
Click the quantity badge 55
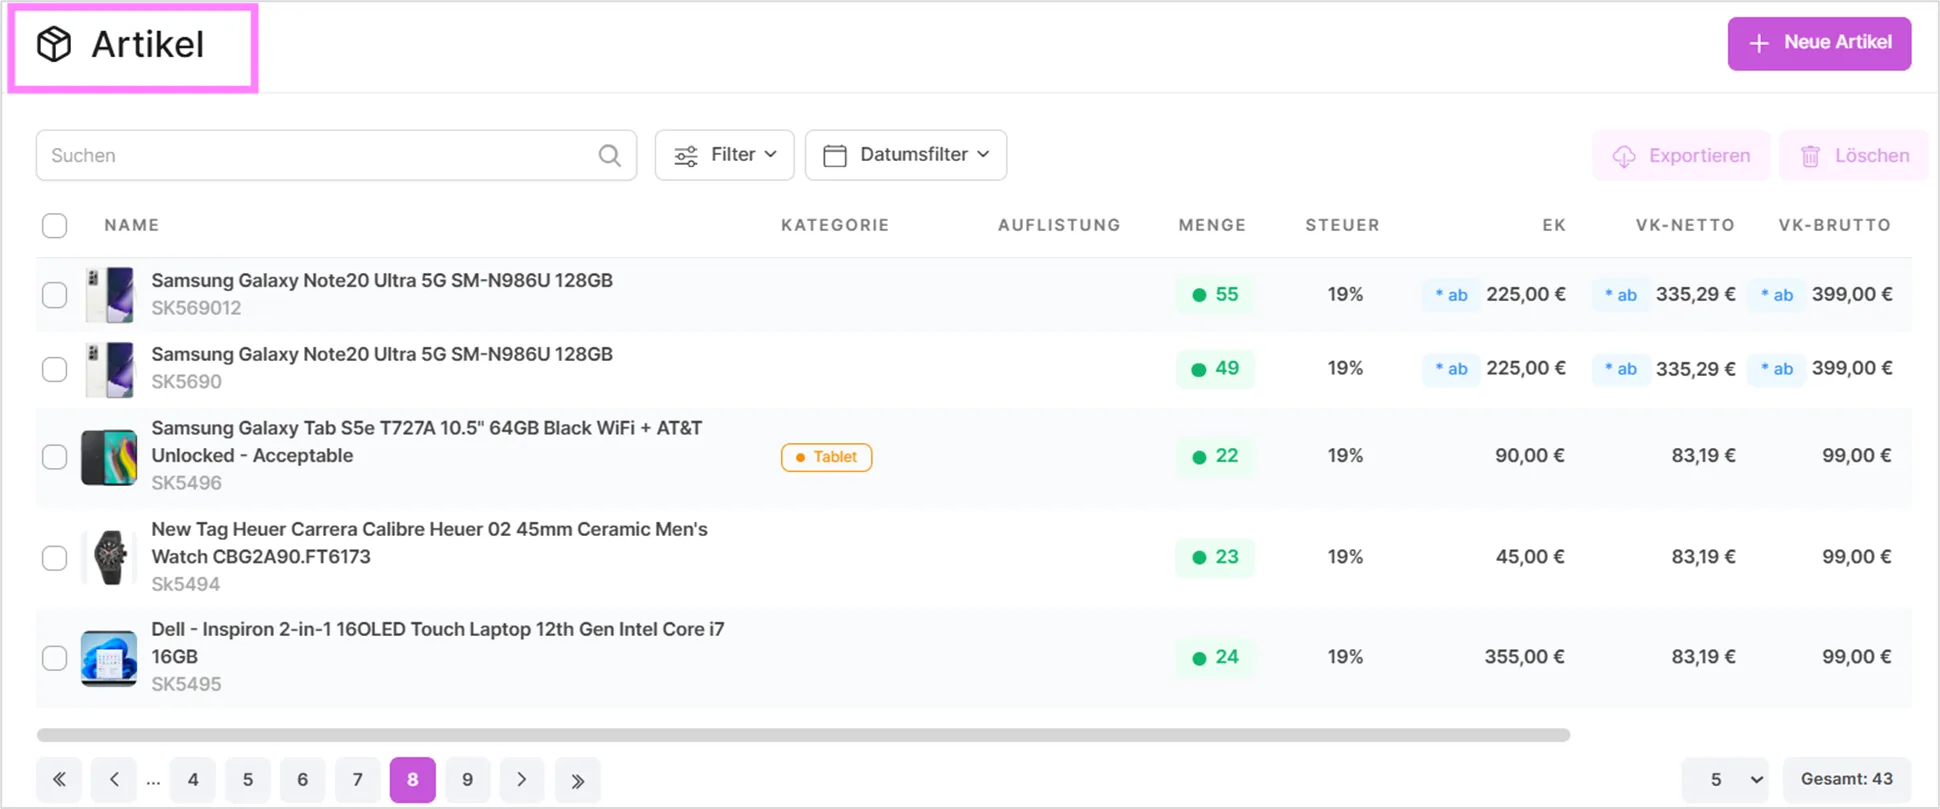point(1215,295)
